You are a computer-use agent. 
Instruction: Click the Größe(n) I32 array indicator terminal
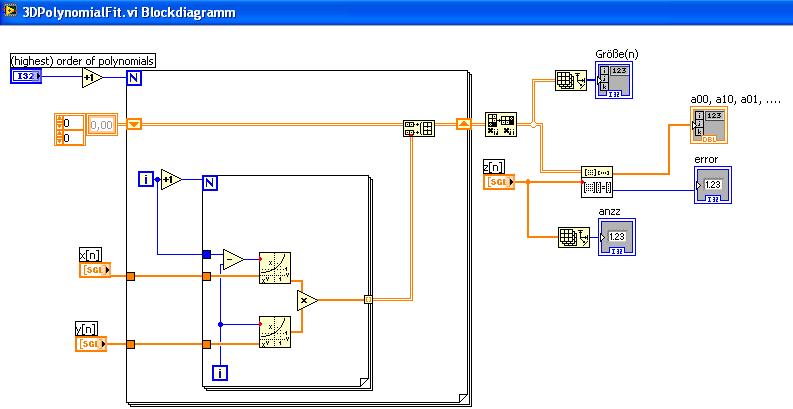[613, 80]
